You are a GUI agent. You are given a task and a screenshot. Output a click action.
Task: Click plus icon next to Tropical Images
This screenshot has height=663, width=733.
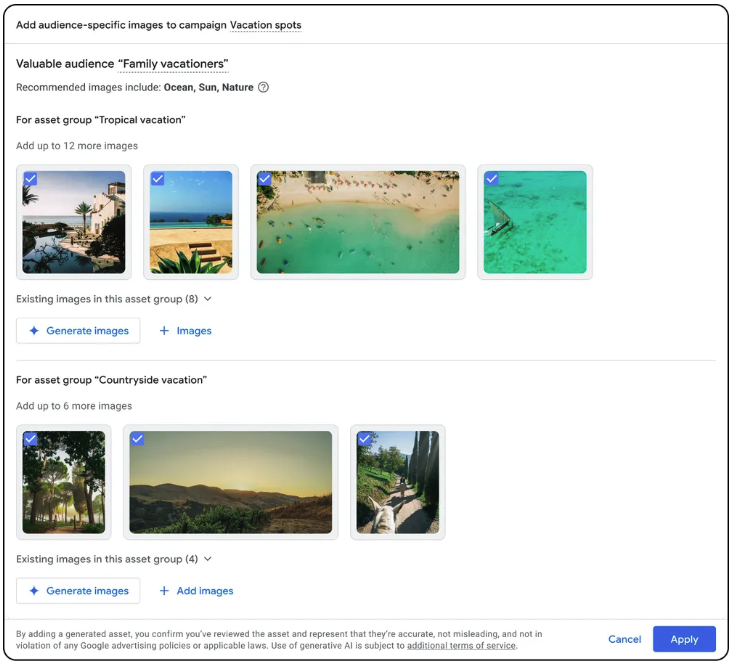164,331
